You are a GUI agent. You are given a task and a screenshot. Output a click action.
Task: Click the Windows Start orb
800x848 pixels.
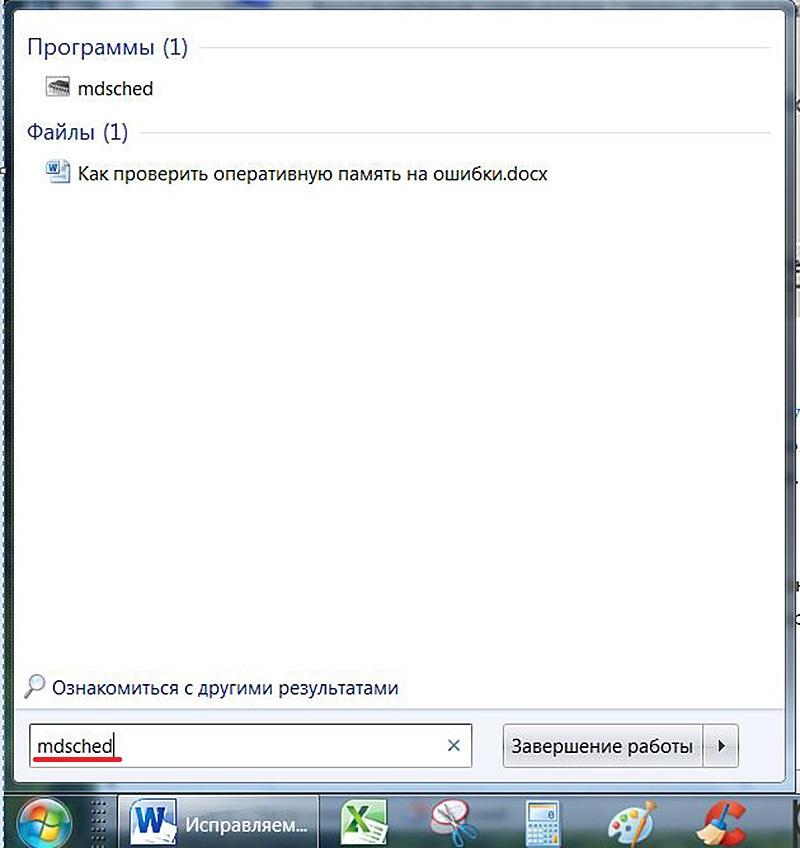pyautogui.click(x=44, y=824)
